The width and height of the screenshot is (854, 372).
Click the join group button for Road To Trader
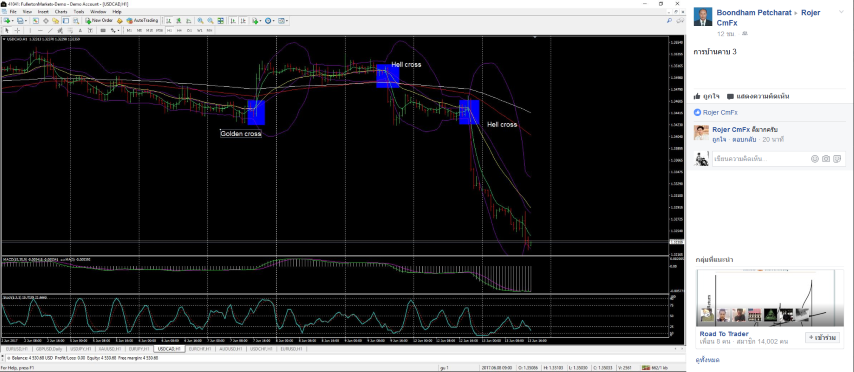tap(822, 338)
